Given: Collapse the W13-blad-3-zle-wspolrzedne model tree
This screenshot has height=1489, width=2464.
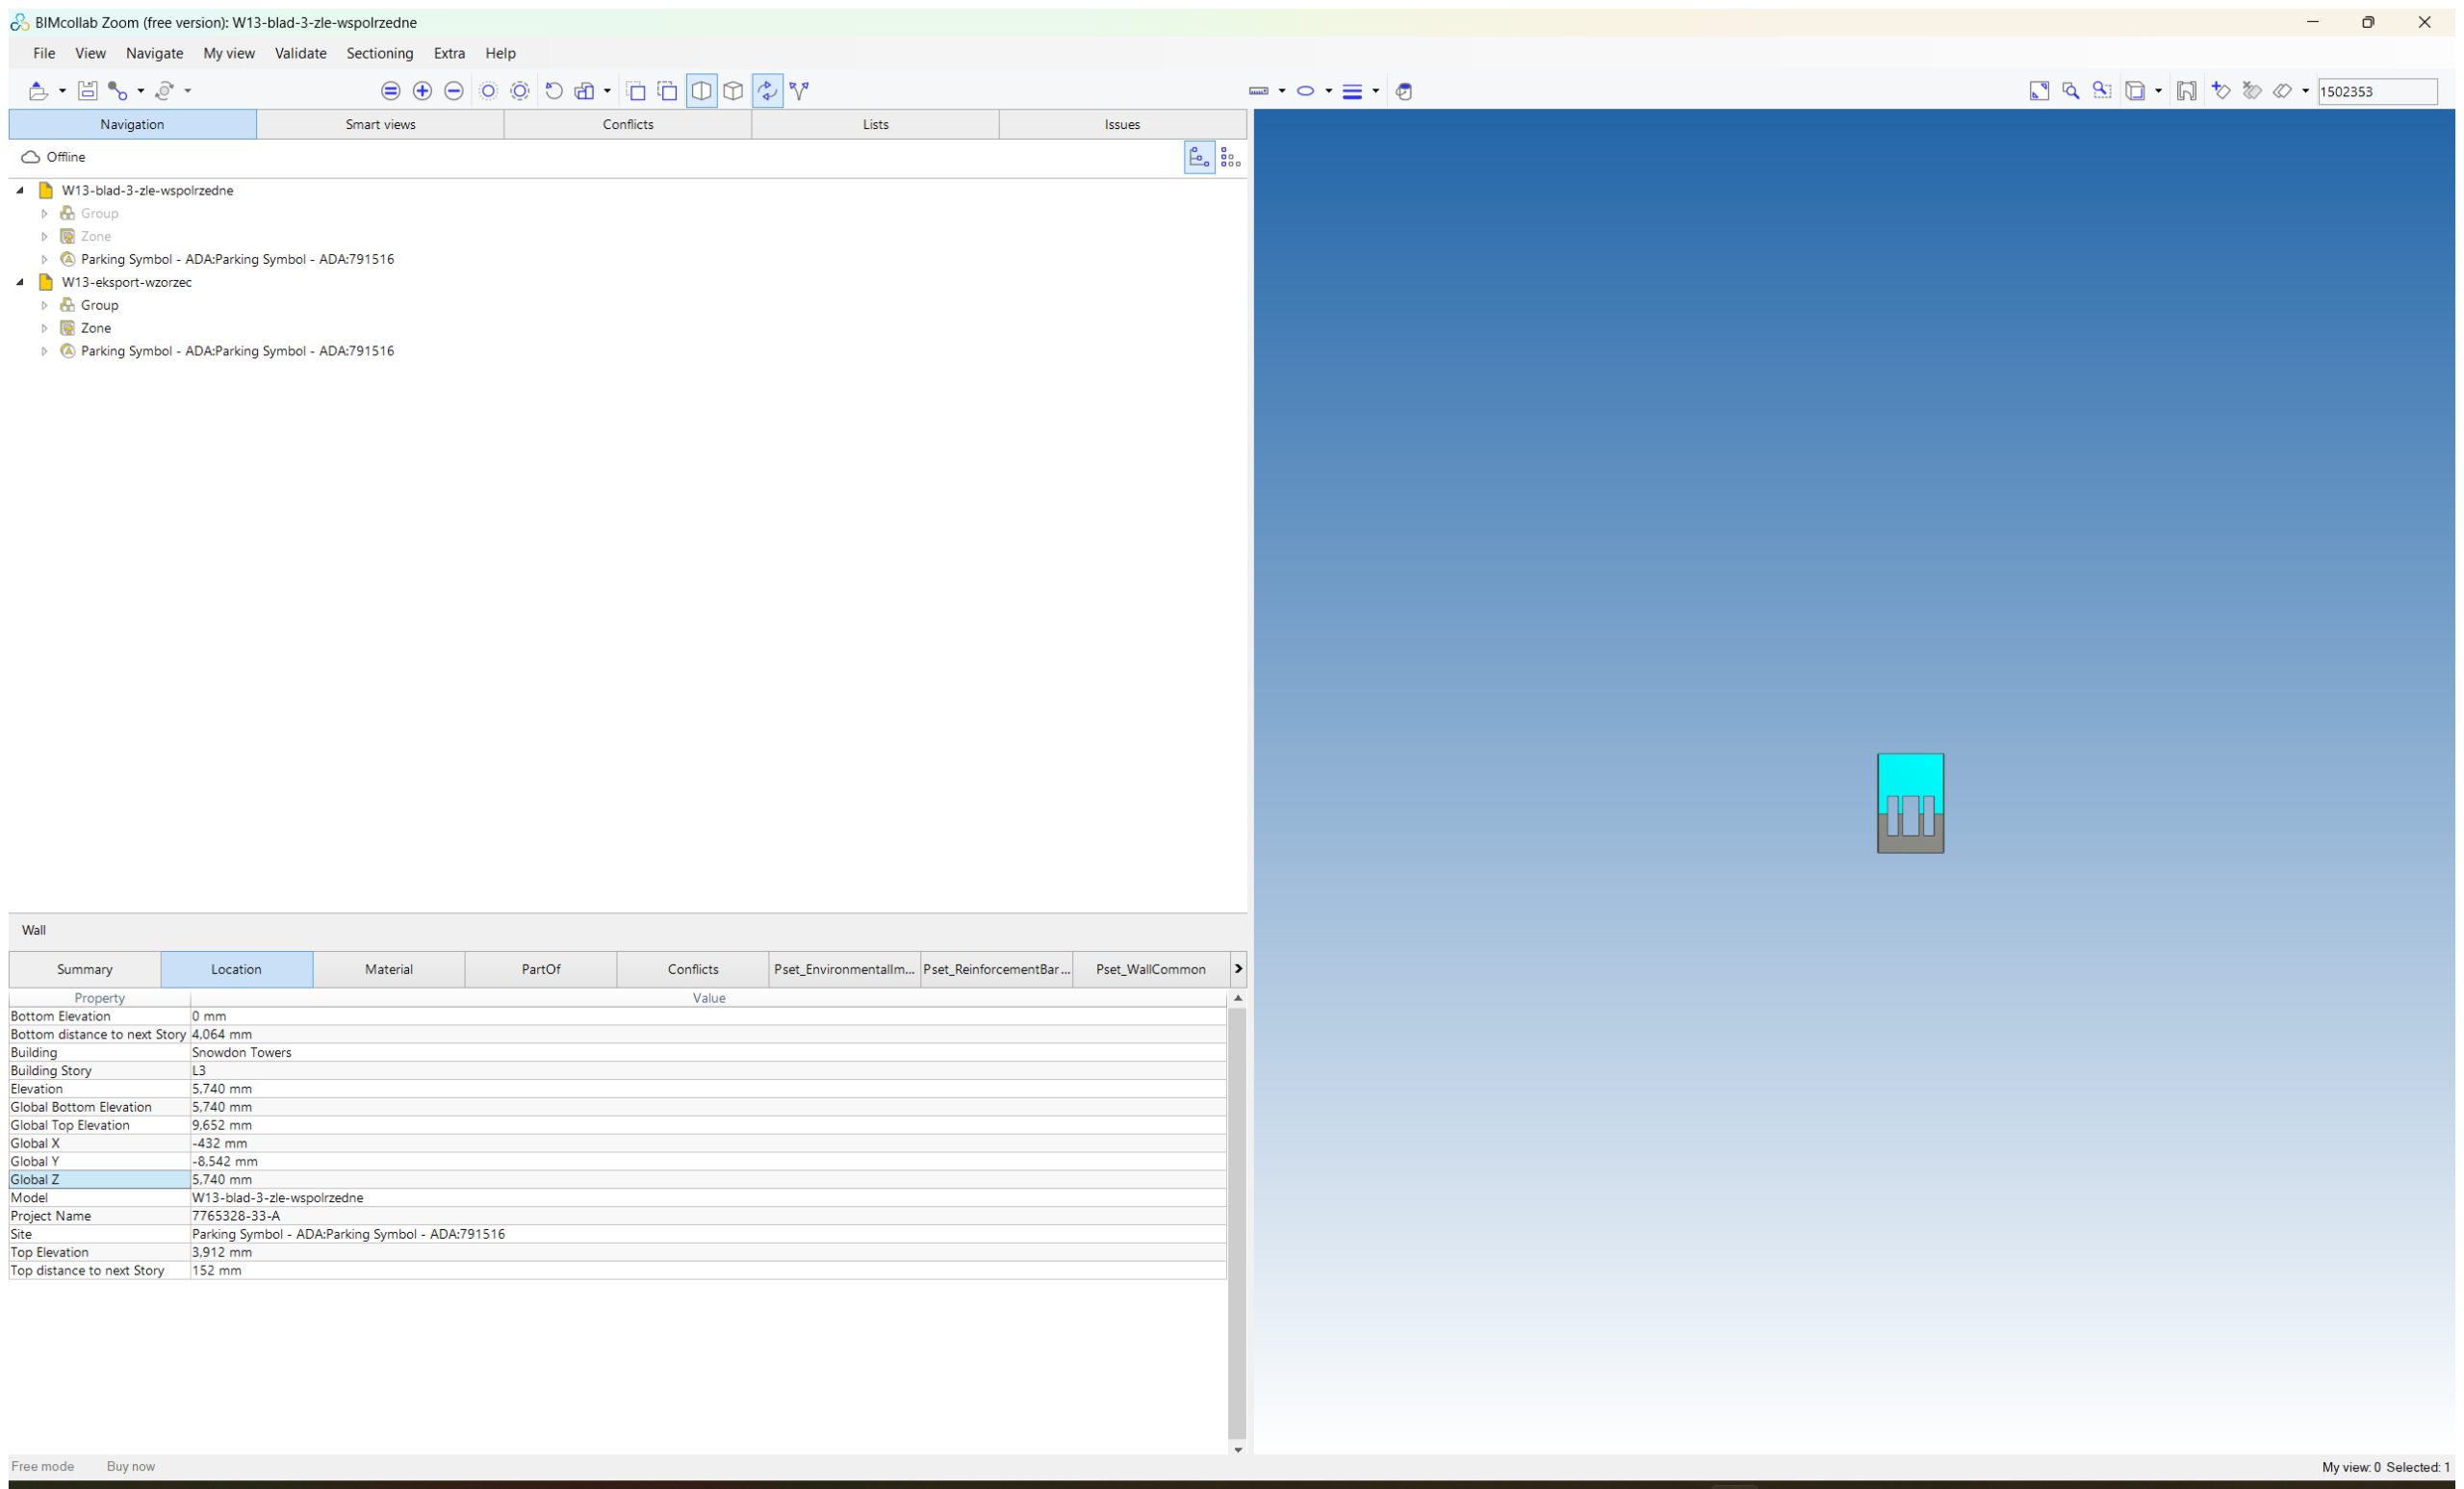Looking at the screenshot, I should point(20,190).
